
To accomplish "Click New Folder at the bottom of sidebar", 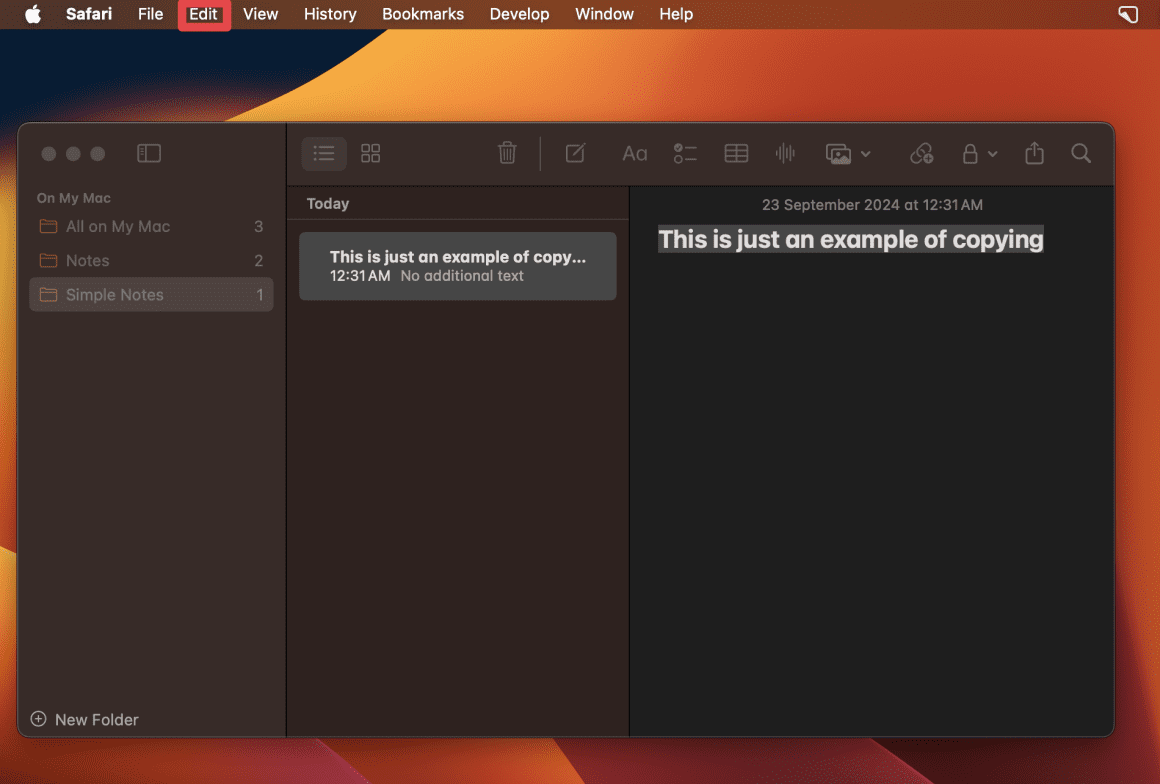I will pyautogui.click(x=95, y=719).
